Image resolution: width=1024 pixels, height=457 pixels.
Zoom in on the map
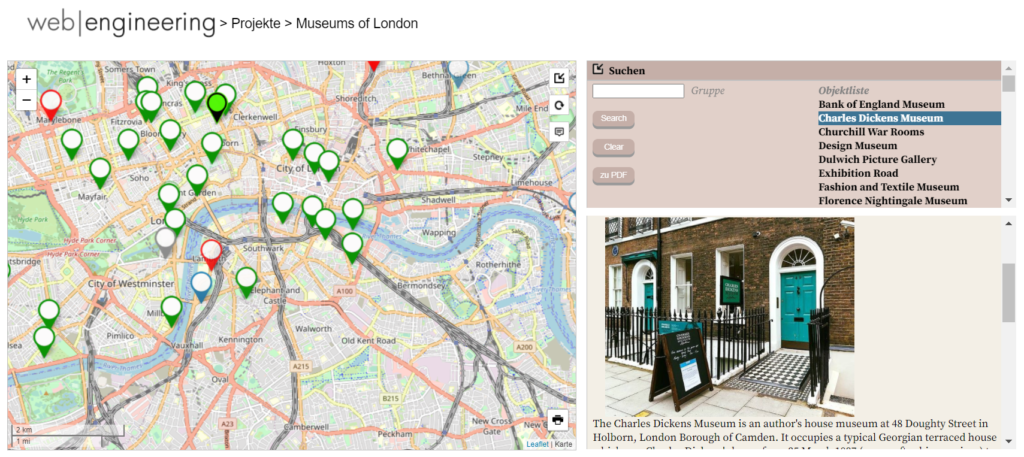pos(27,79)
